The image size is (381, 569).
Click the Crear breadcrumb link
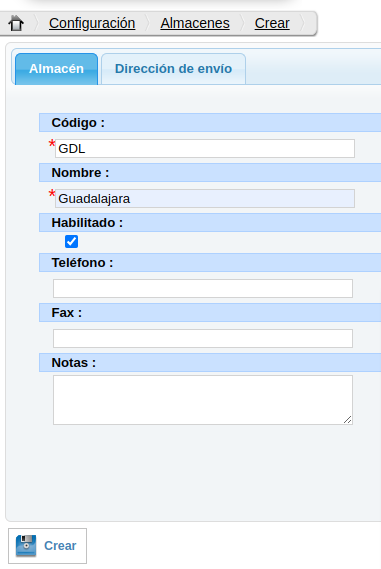(x=272, y=23)
